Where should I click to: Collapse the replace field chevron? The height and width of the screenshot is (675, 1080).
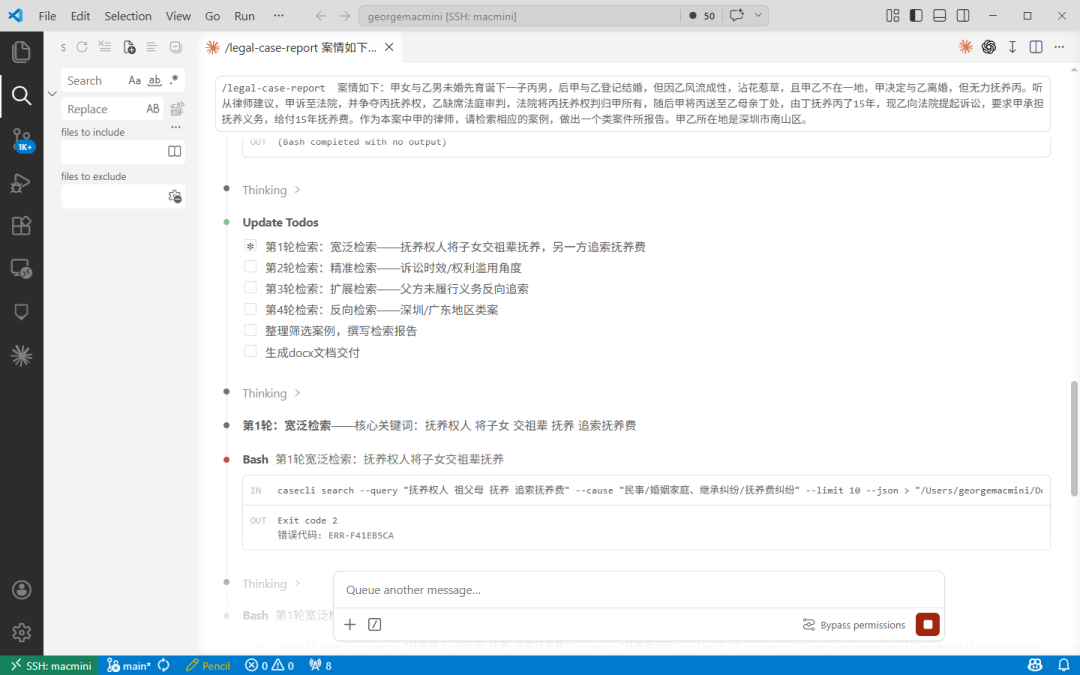pyautogui.click(x=52, y=94)
